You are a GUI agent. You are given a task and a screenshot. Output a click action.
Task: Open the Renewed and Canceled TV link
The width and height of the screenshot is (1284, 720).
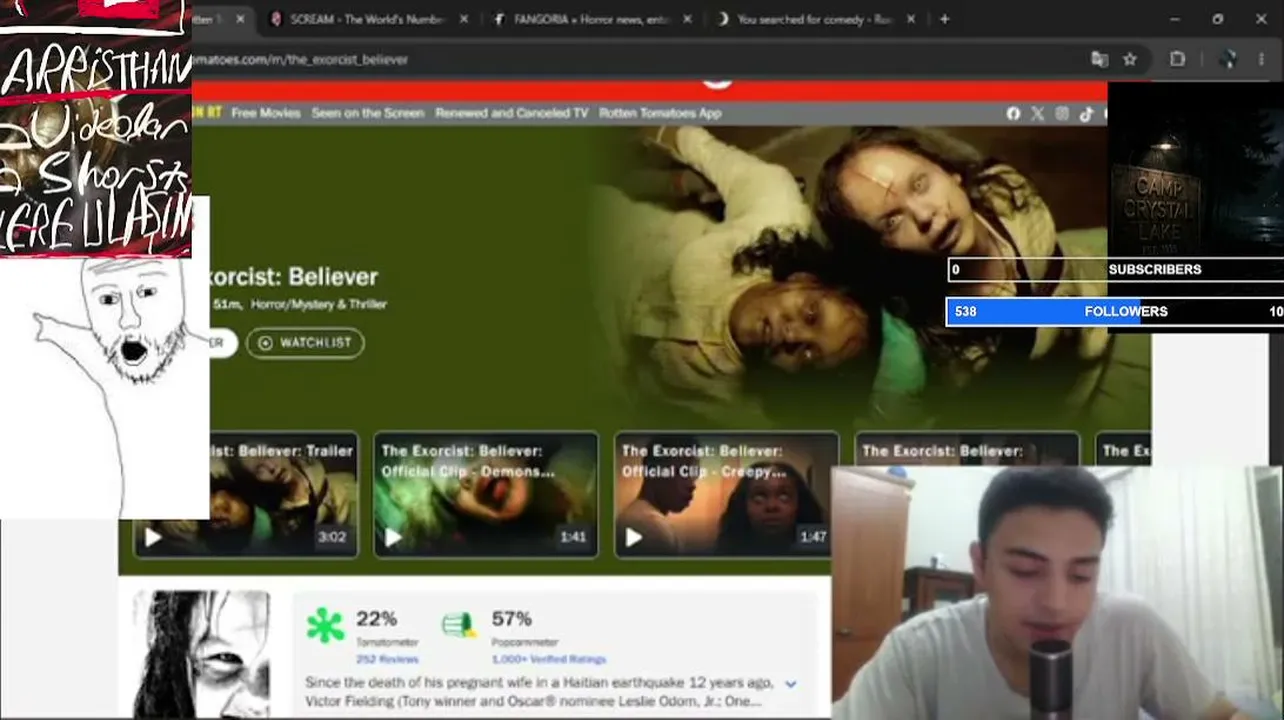[512, 113]
